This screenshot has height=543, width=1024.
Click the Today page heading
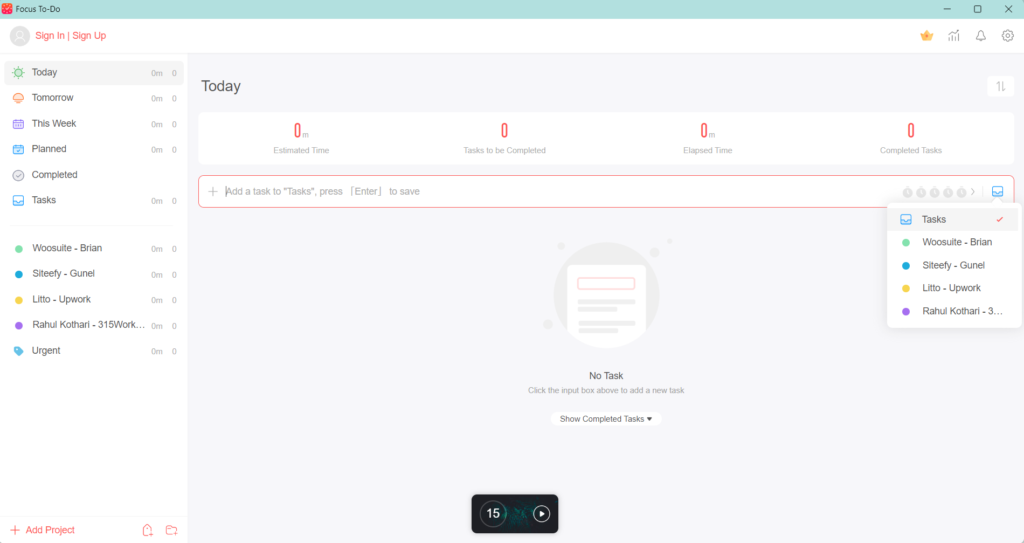pos(221,86)
